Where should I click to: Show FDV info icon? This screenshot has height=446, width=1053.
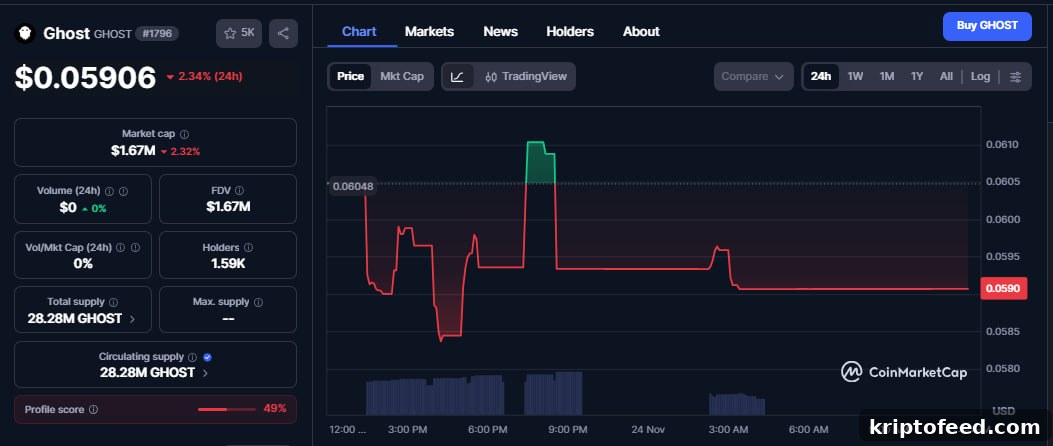240,191
